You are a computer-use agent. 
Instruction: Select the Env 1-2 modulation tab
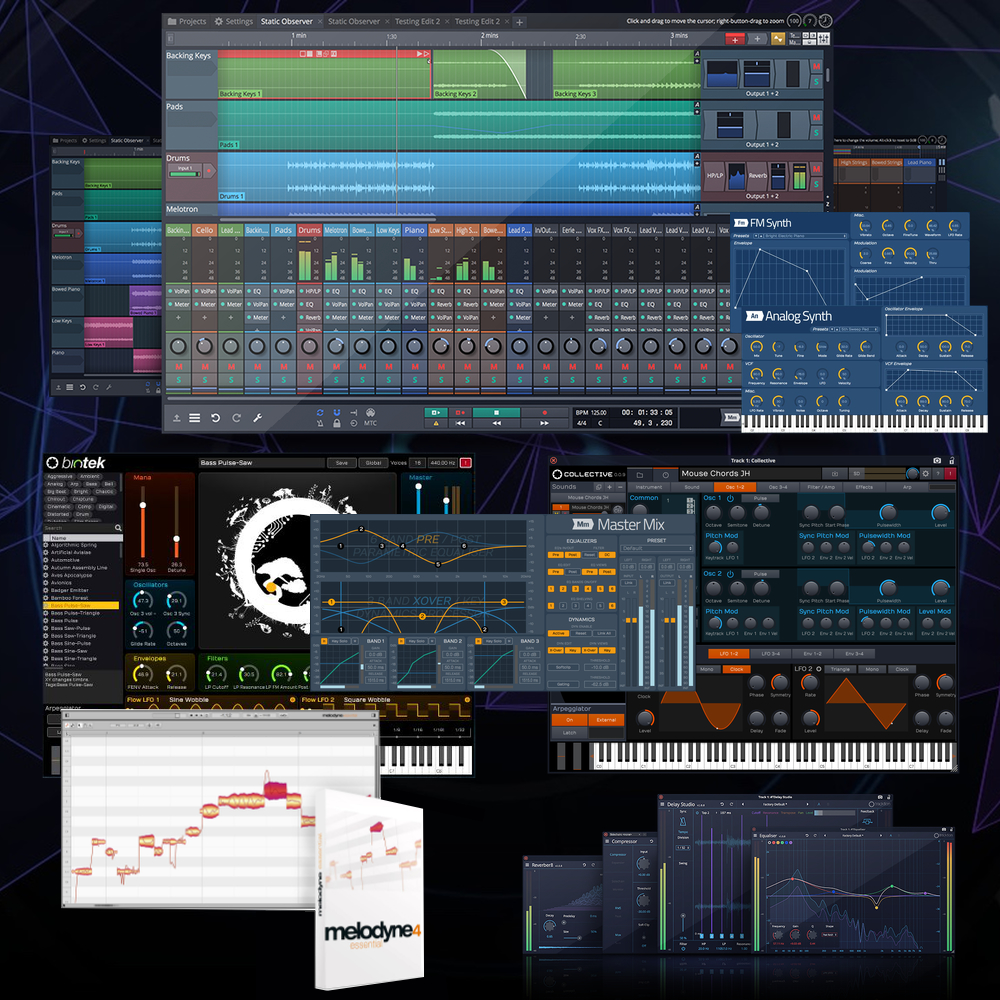(x=812, y=654)
